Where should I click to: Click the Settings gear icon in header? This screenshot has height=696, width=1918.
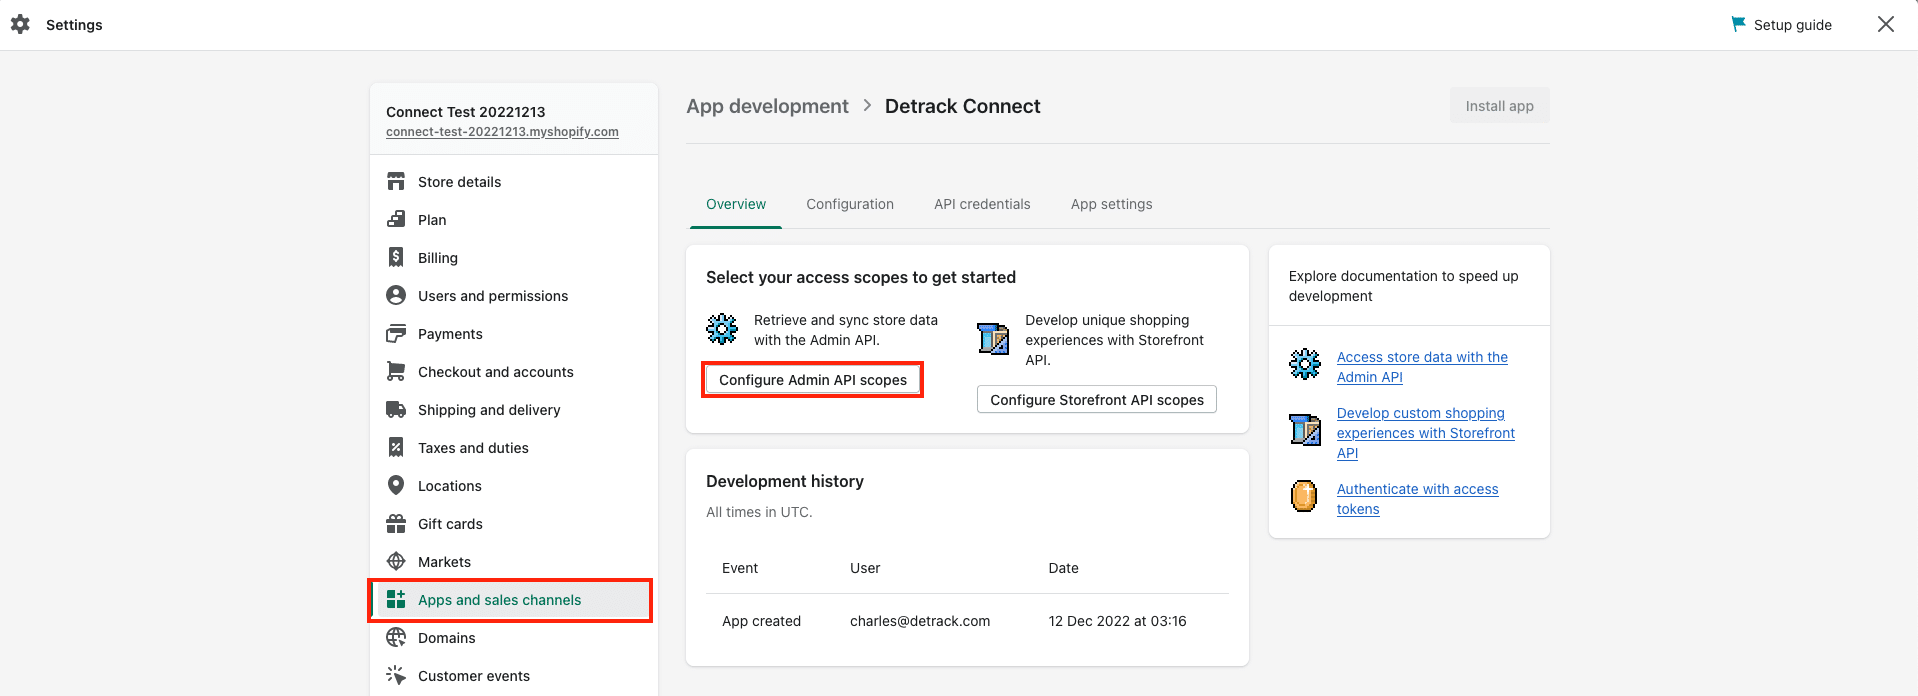pos(20,24)
